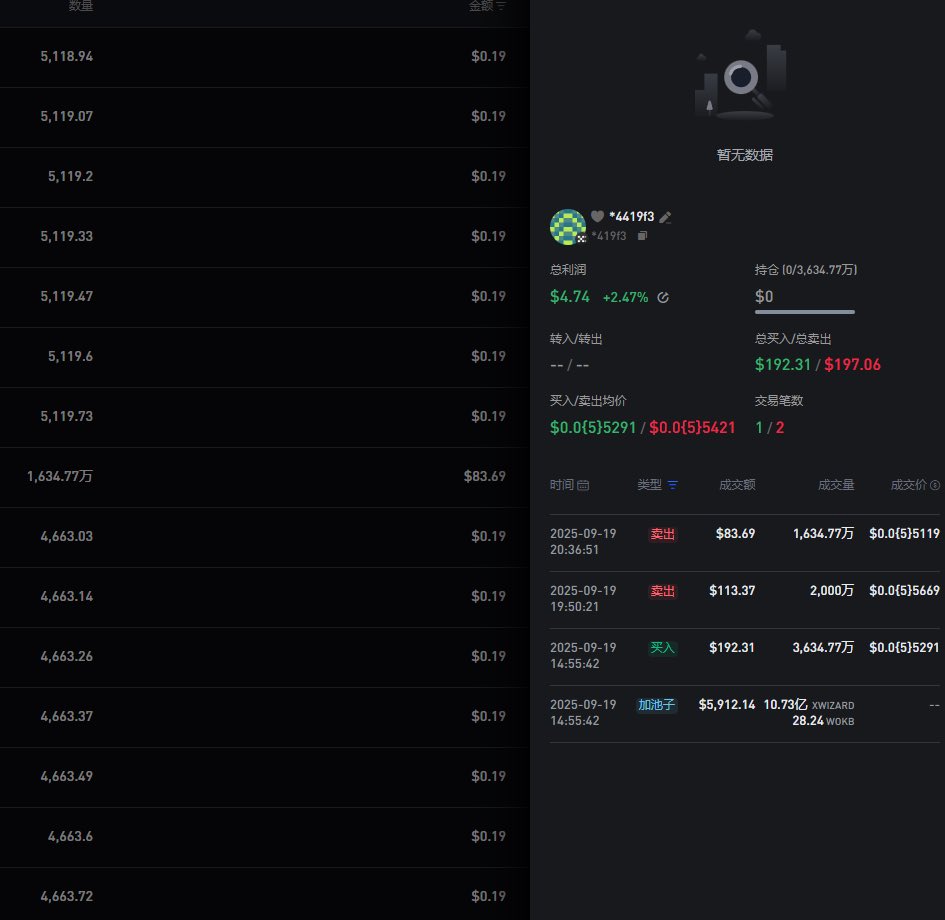945x920 pixels.
Task: Select quantity 5,119.33 row
Action: [67, 236]
